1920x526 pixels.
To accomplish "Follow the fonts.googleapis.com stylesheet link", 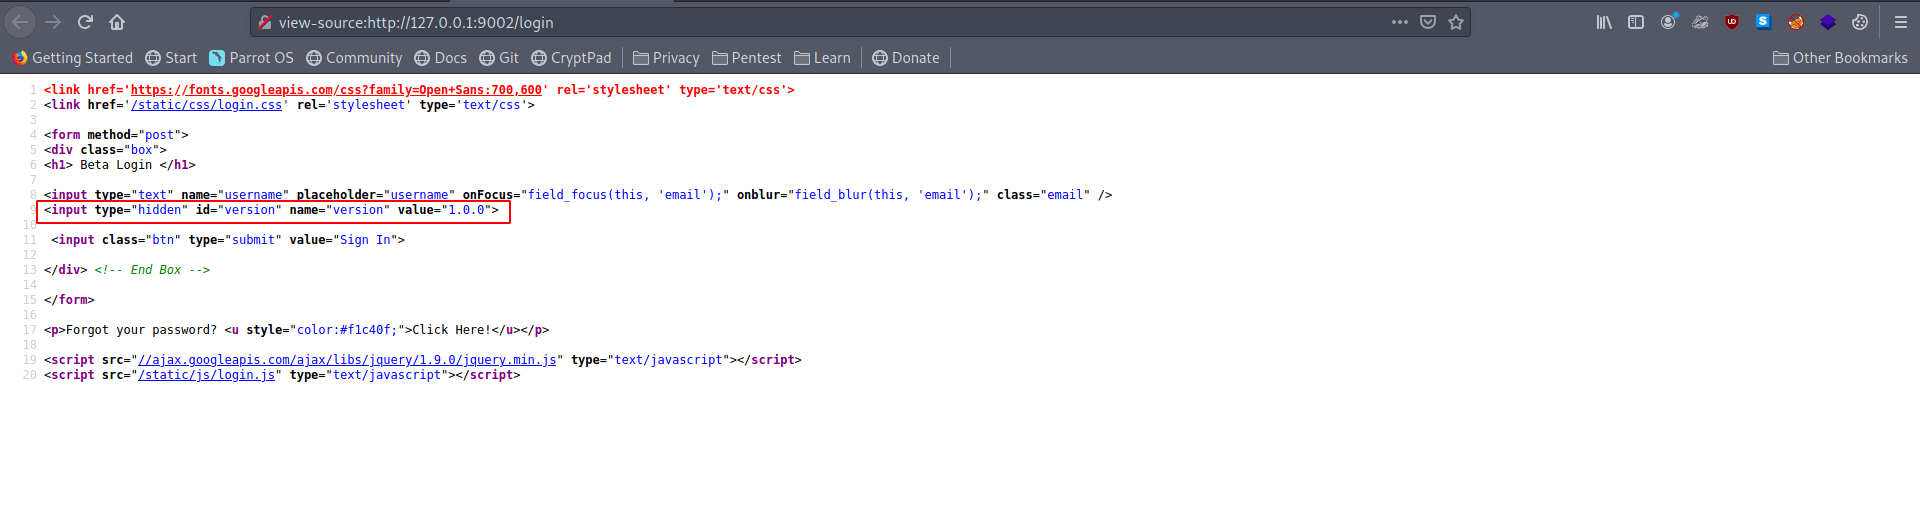I will coord(336,90).
